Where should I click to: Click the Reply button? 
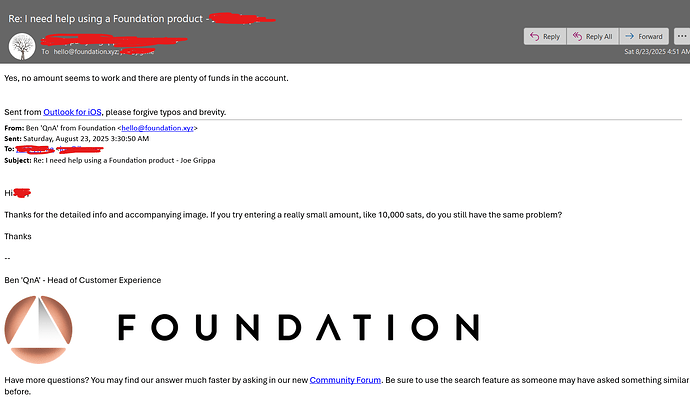pos(545,36)
